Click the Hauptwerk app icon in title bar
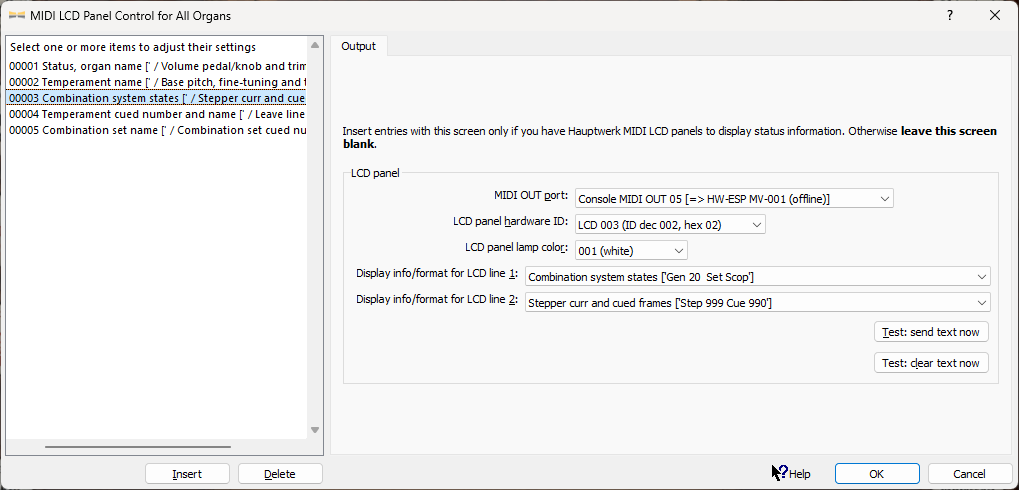 click(16, 15)
